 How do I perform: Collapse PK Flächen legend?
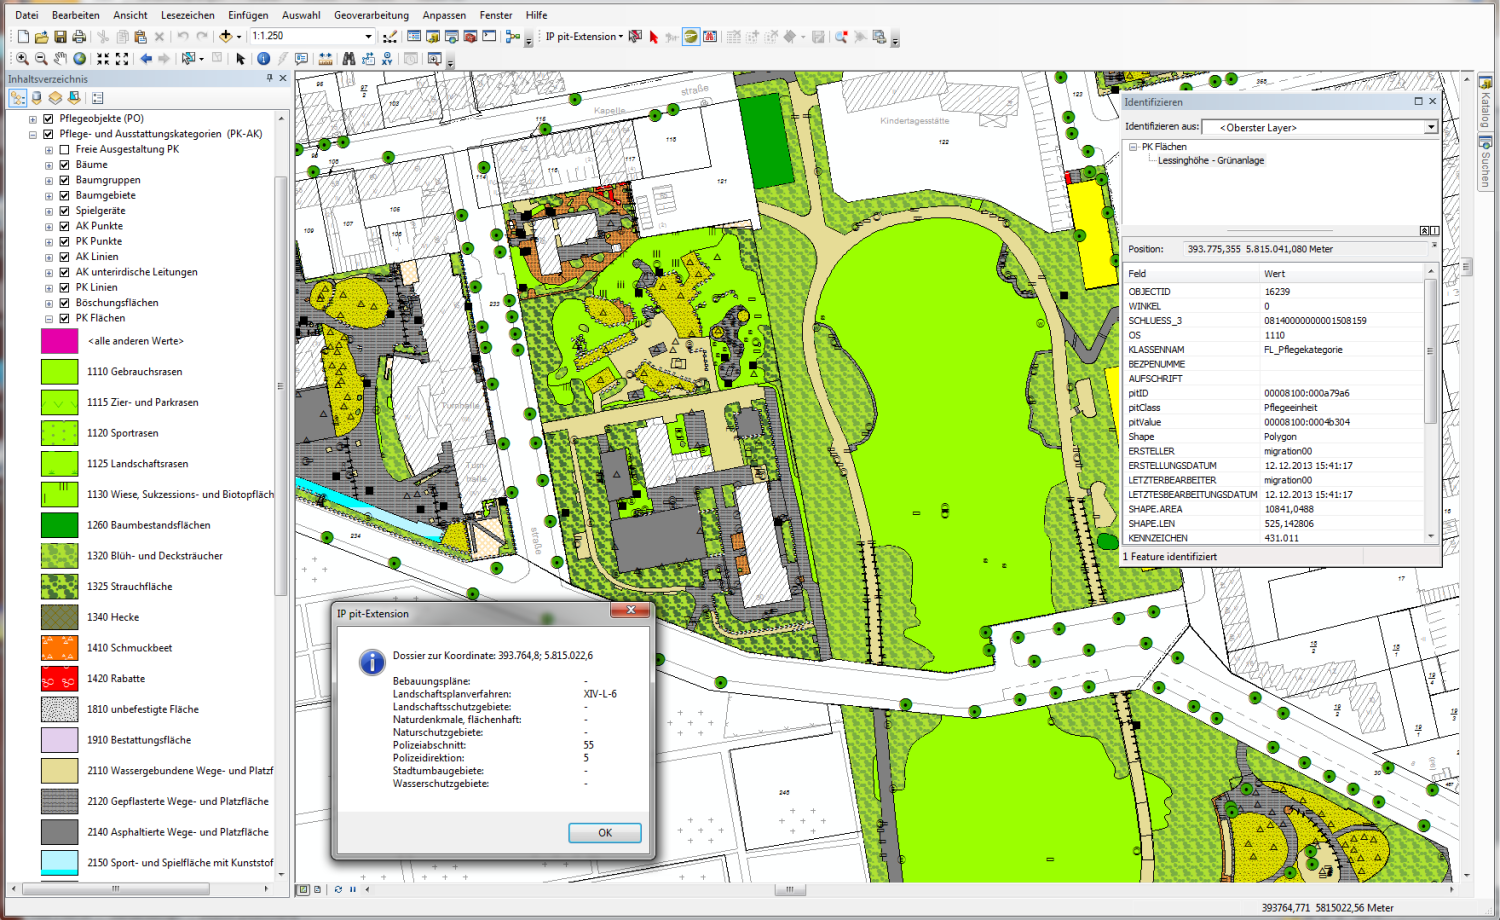pyautogui.click(x=49, y=318)
